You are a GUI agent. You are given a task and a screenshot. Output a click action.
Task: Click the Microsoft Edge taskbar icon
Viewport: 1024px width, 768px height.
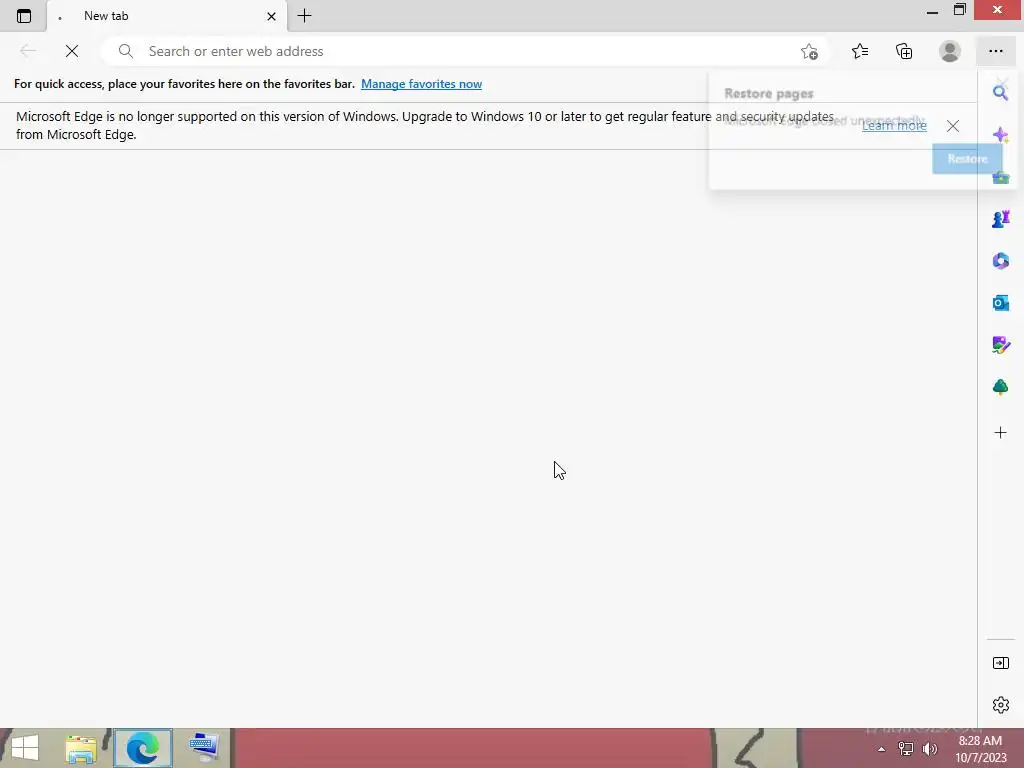(x=143, y=748)
